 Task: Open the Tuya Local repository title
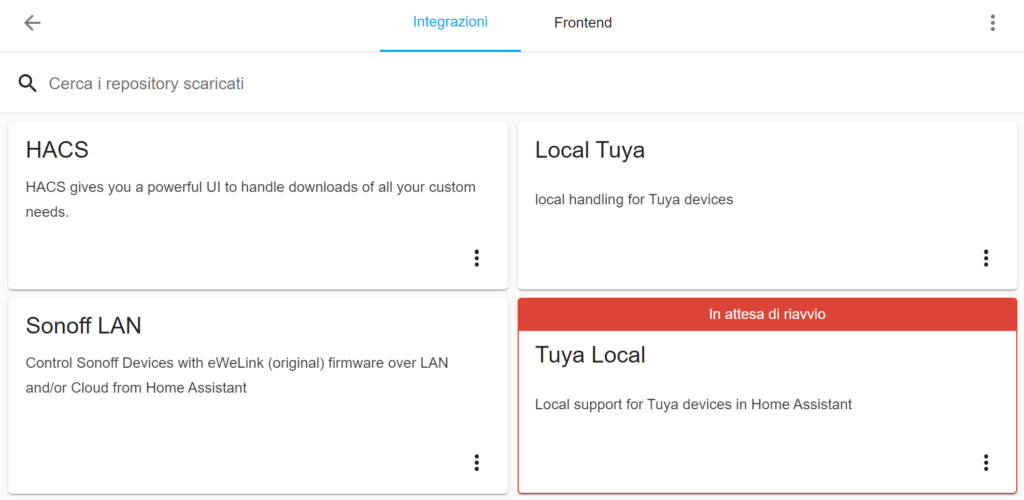(590, 355)
